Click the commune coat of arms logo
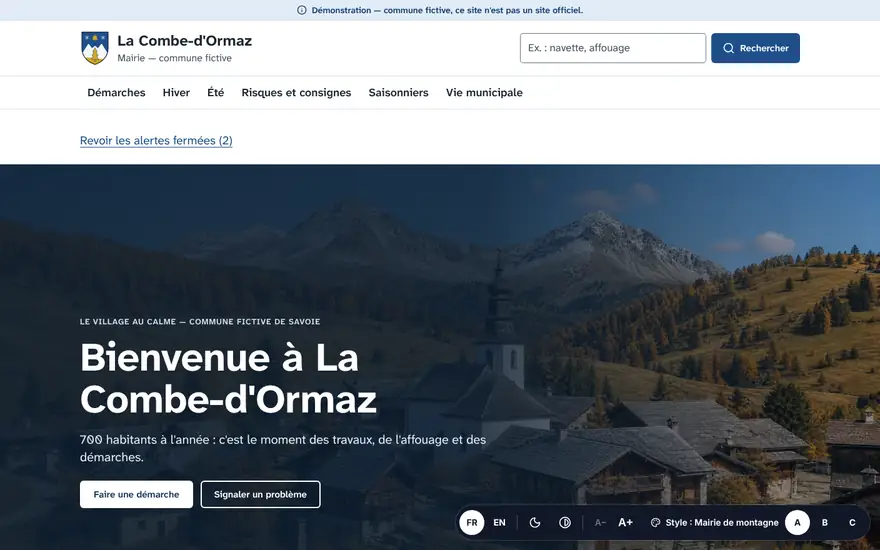The width and height of the screenshot is (880, 550). 95,48
